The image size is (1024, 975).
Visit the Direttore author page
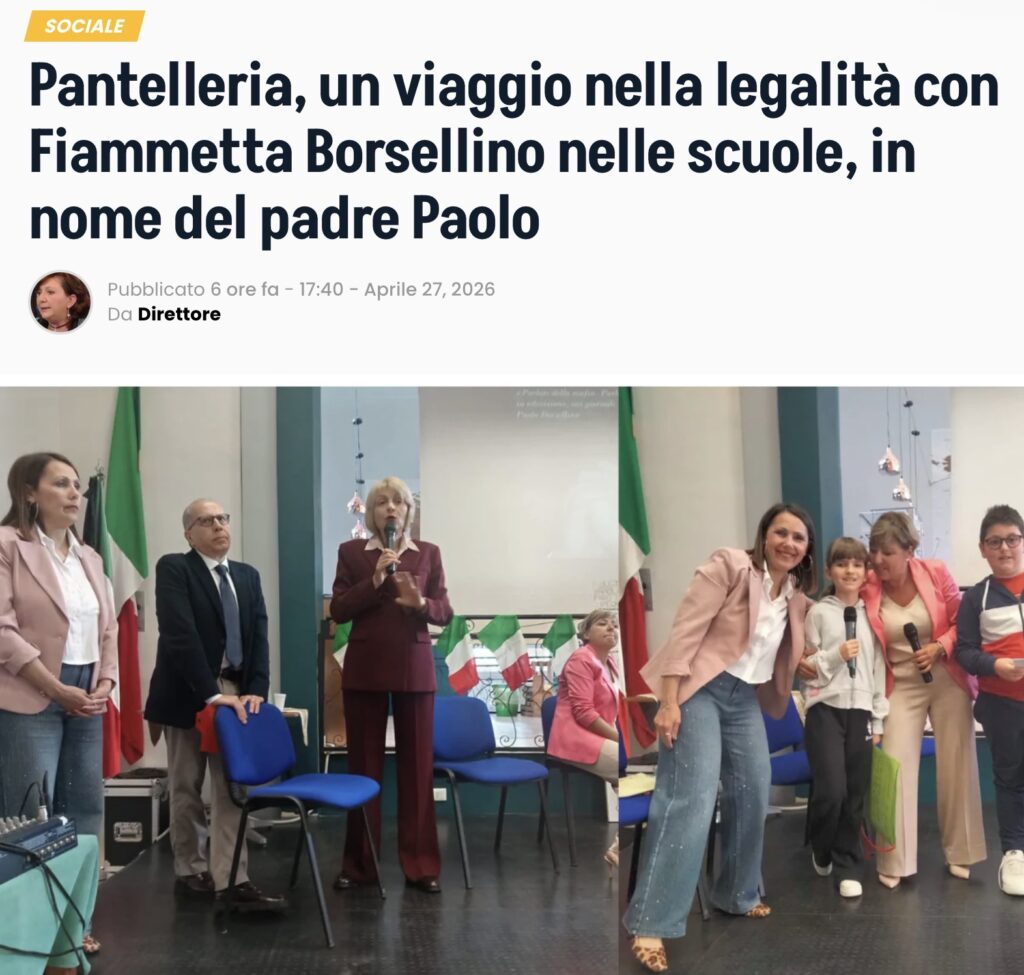click(x=179, y=314)
